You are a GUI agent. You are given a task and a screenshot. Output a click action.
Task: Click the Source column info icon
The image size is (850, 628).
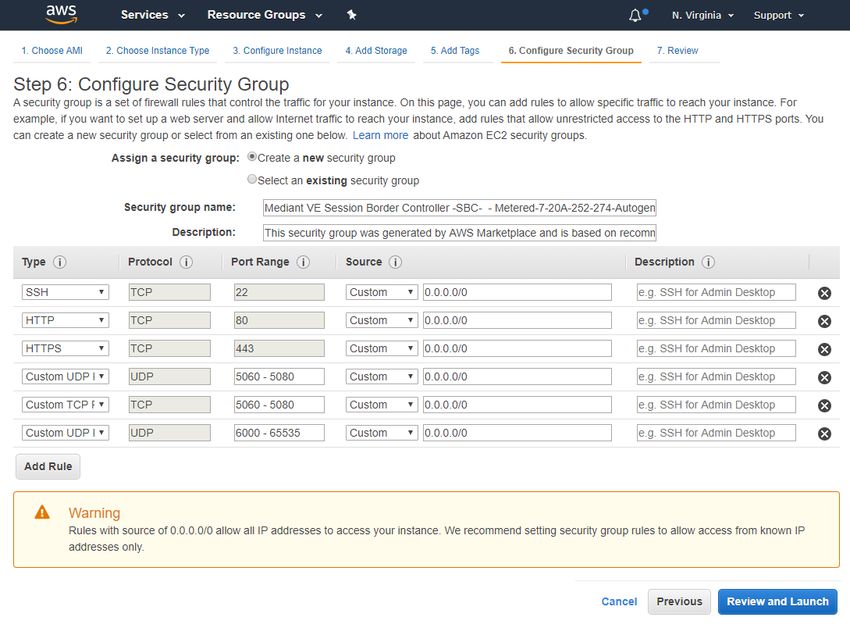[395, 262]
